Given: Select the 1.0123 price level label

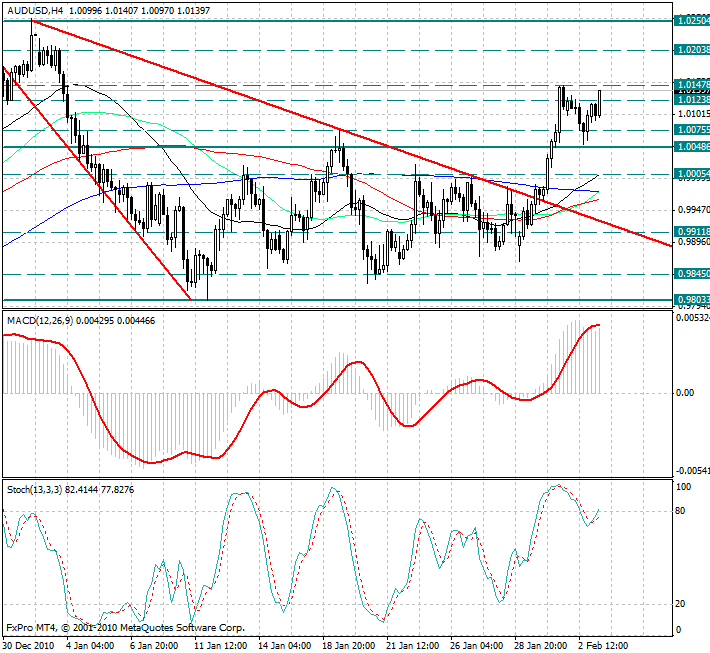Looking at the screenshot, I should (x=692, y=100).
